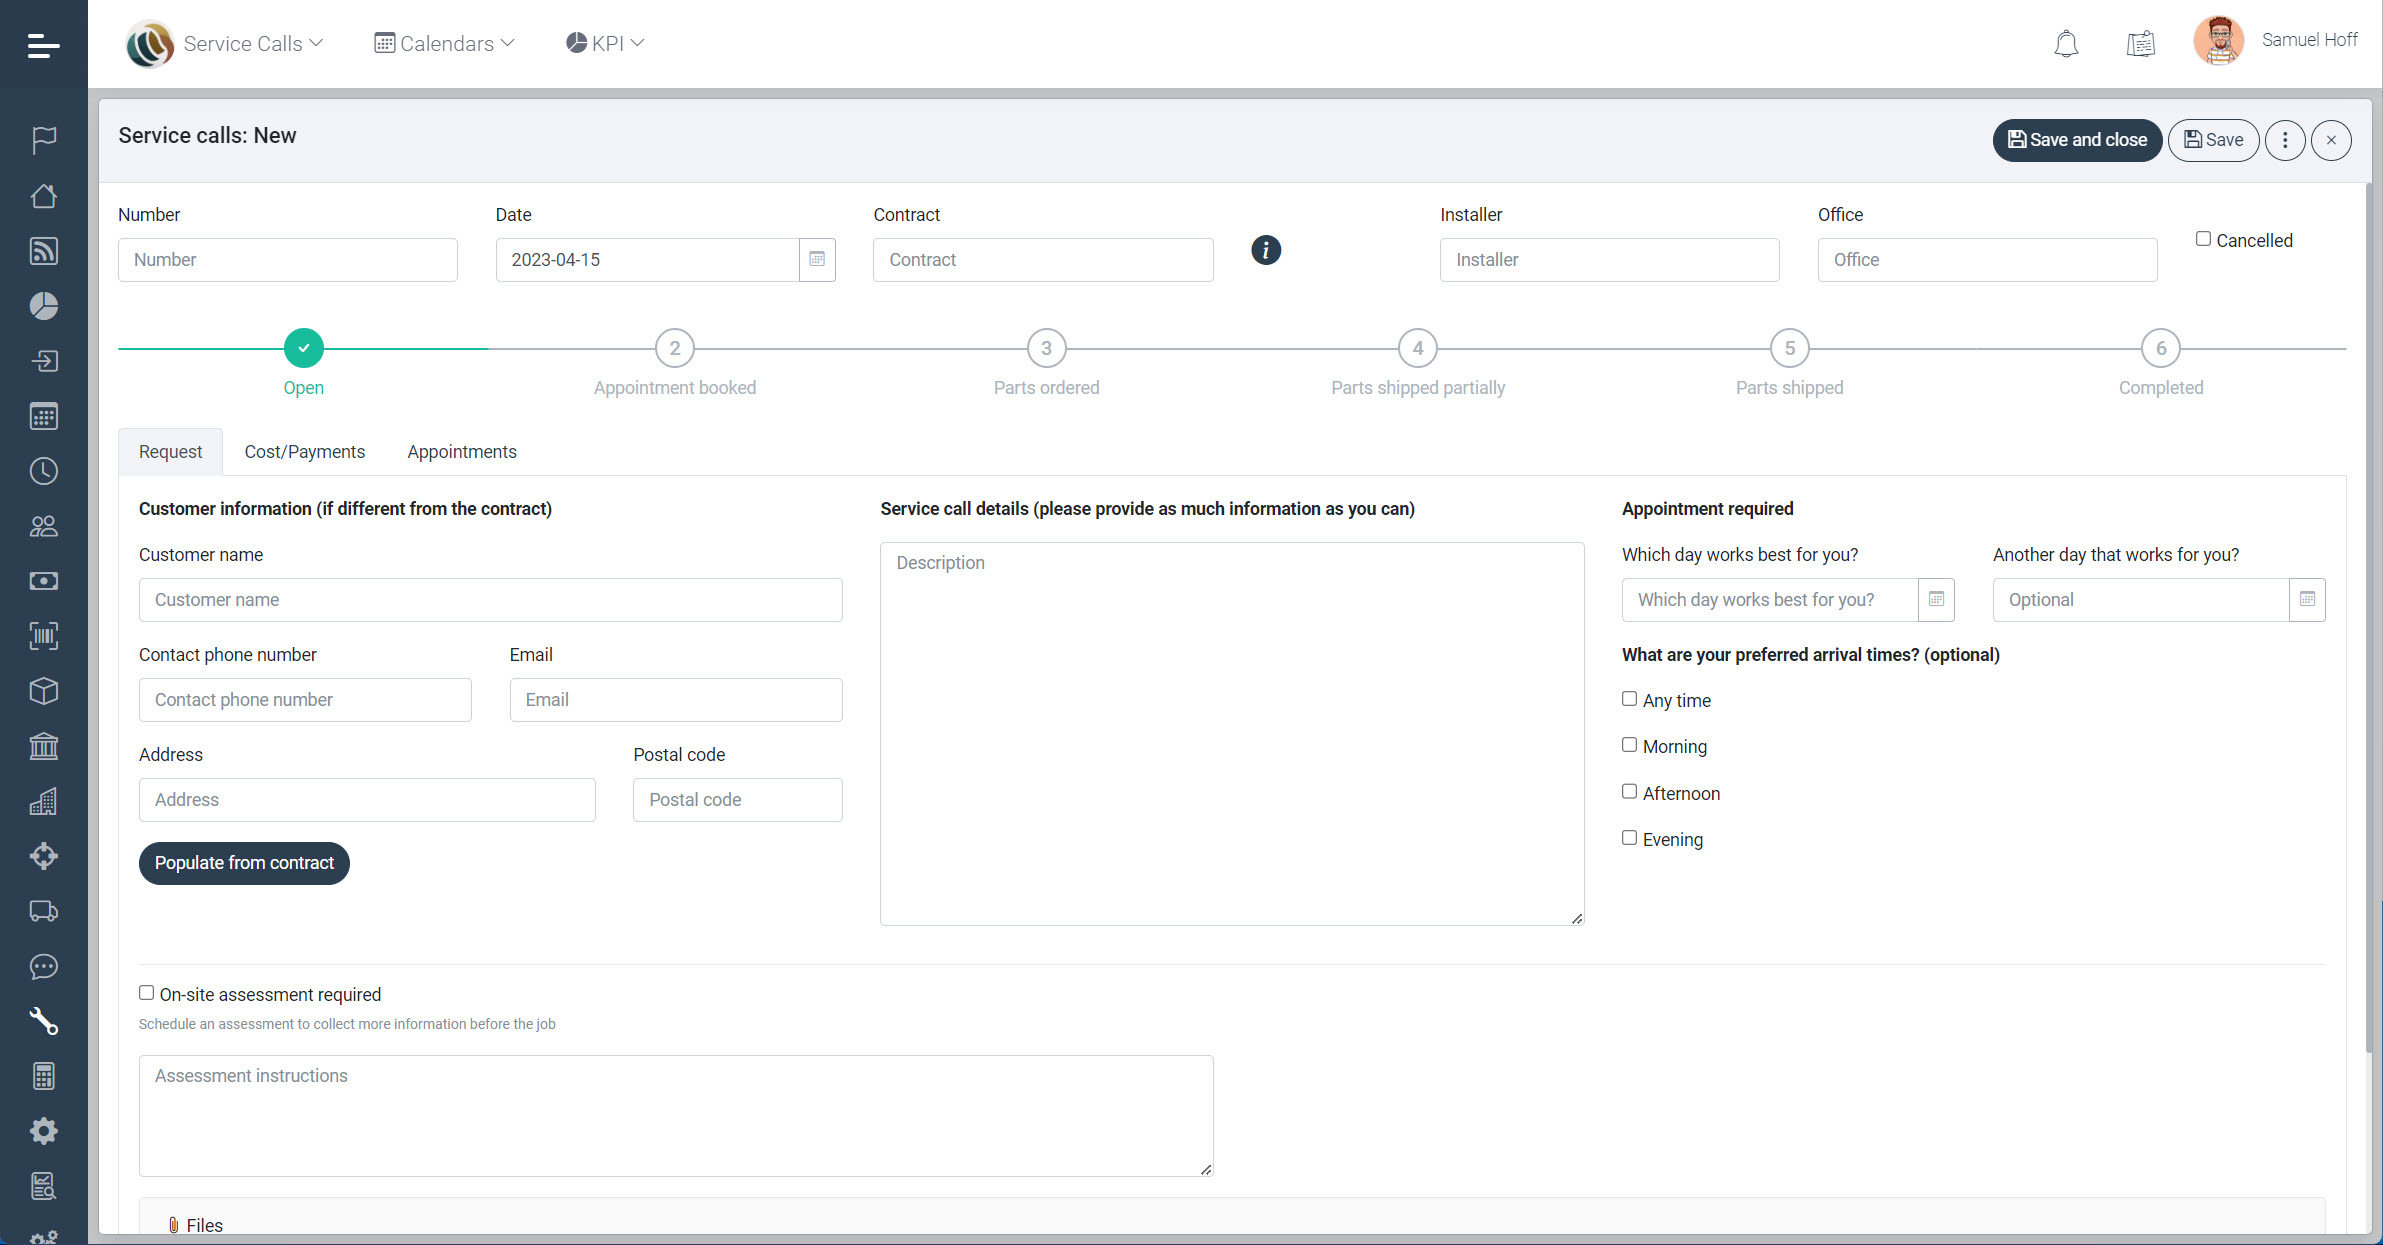Open the barcode scanner sidebar icon
2383x1245 pixels.
(43, 636)
